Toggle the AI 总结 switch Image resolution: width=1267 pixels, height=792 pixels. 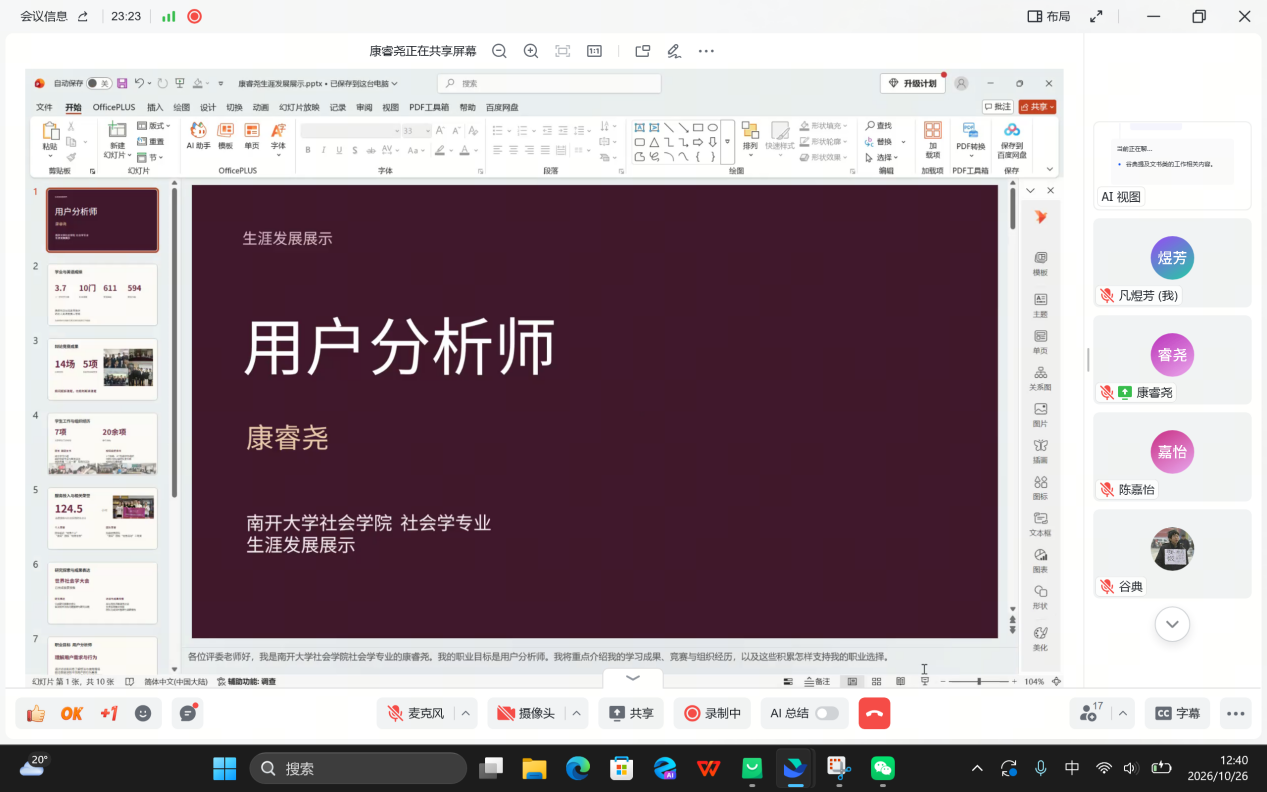click(x=827, y=713)
